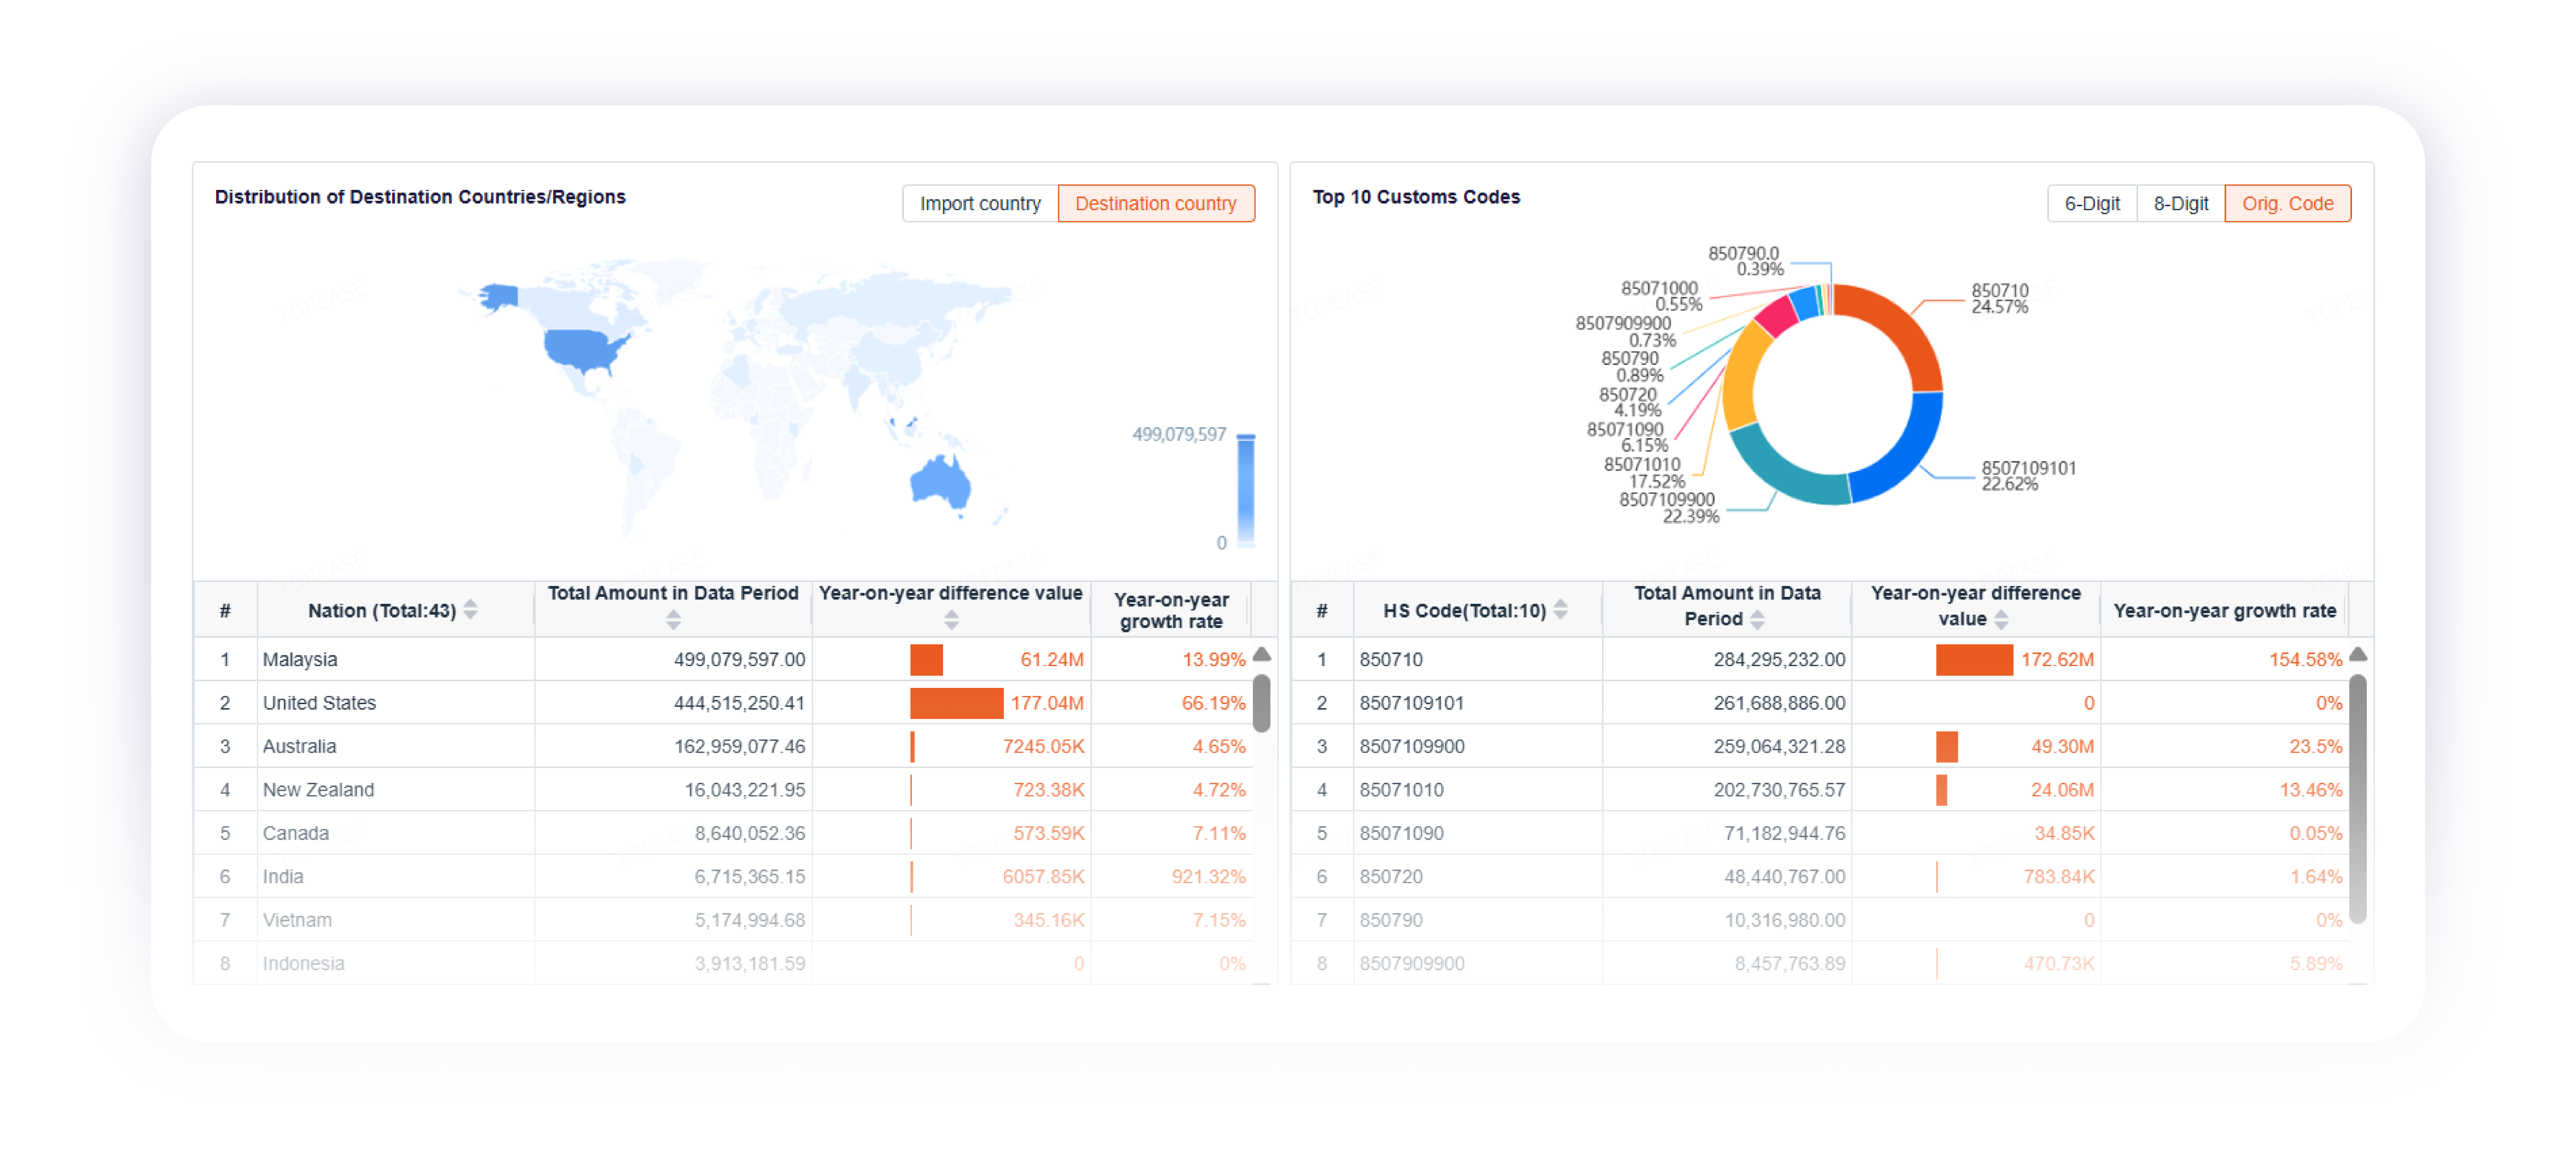
Task: Switch customs codes to 8-Digit
Action: click(x=2180, y=203)
